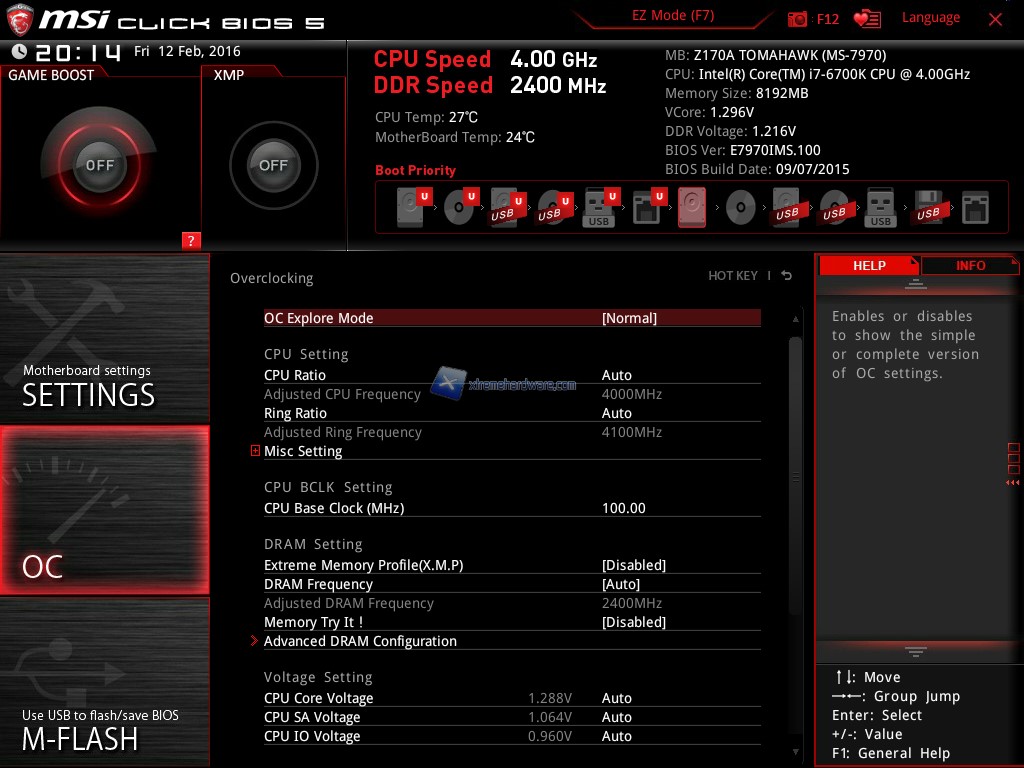Image resolution: width=1024 pixels, height=768 pixels.
Task: Select the highlighted red hard disk boot device
Action: [x=691, y=208]
